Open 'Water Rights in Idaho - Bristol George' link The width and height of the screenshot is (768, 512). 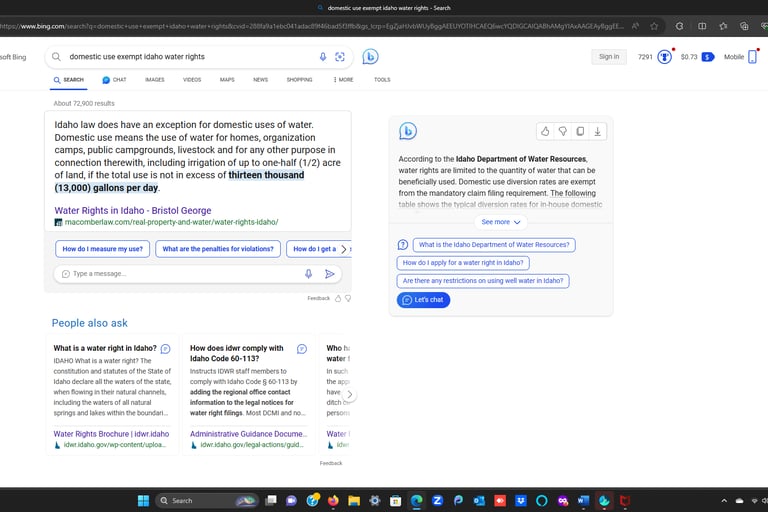pos(133,210)
